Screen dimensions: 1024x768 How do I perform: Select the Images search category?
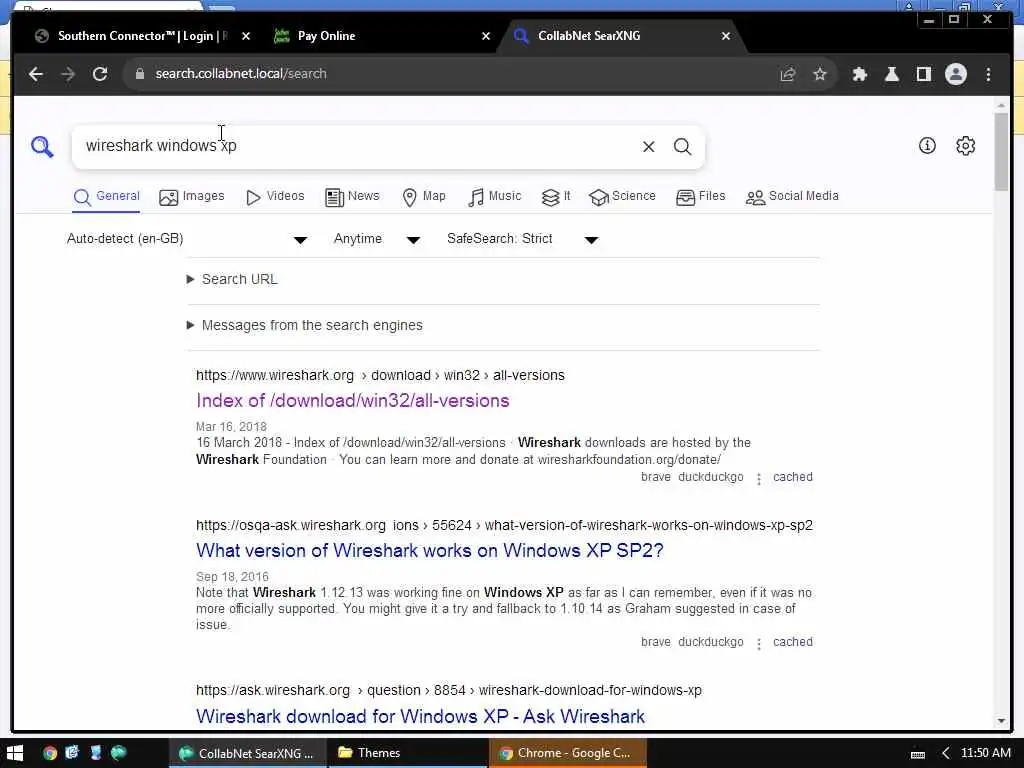point(191,197)
